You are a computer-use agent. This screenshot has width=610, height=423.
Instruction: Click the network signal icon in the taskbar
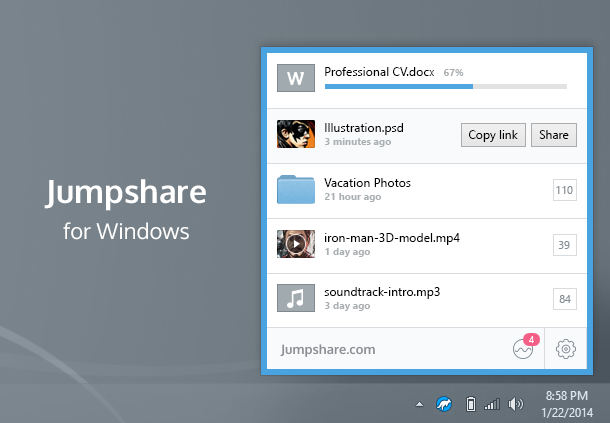click(x=492, y=404)
